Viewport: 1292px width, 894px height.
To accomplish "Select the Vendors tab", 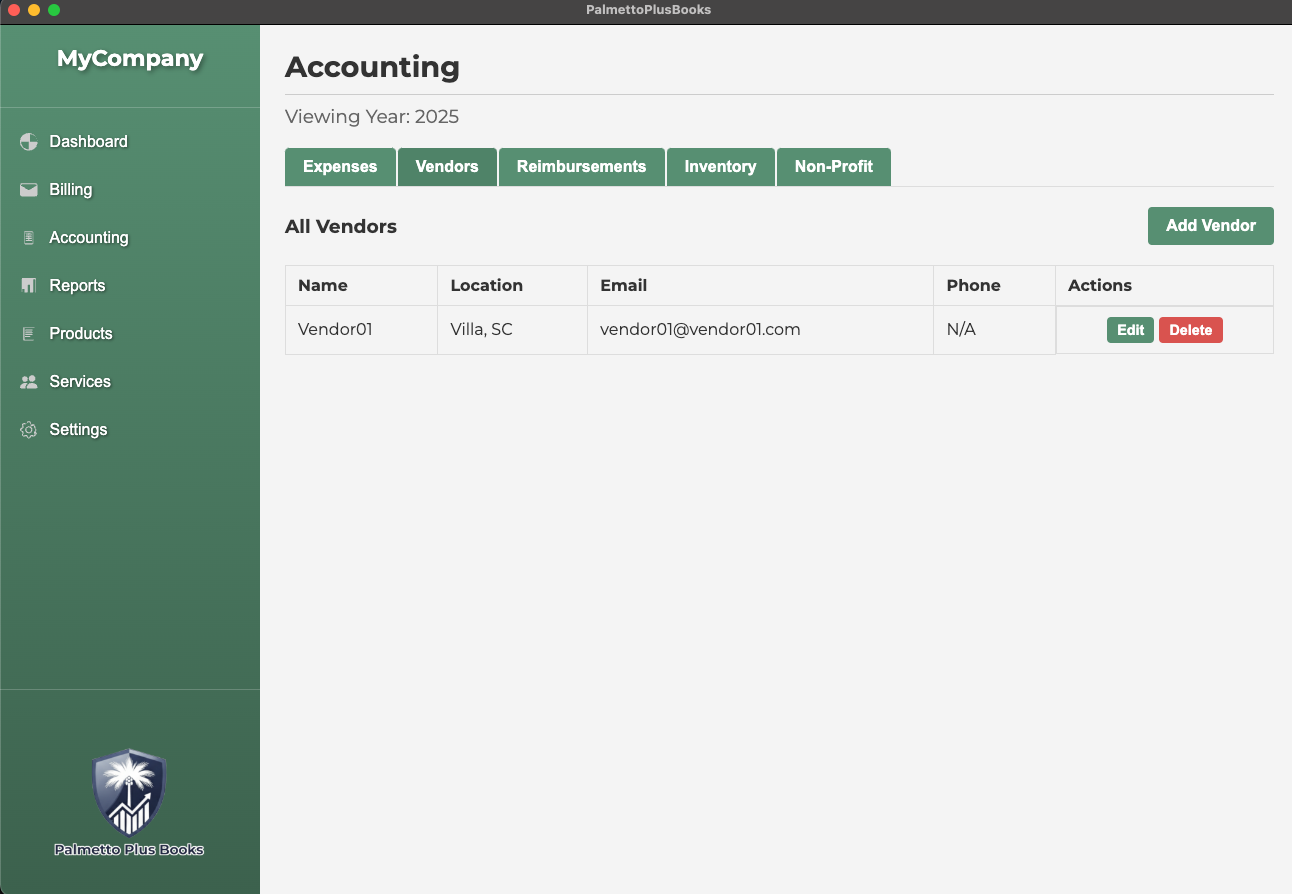I will click(x=447, y=167).
